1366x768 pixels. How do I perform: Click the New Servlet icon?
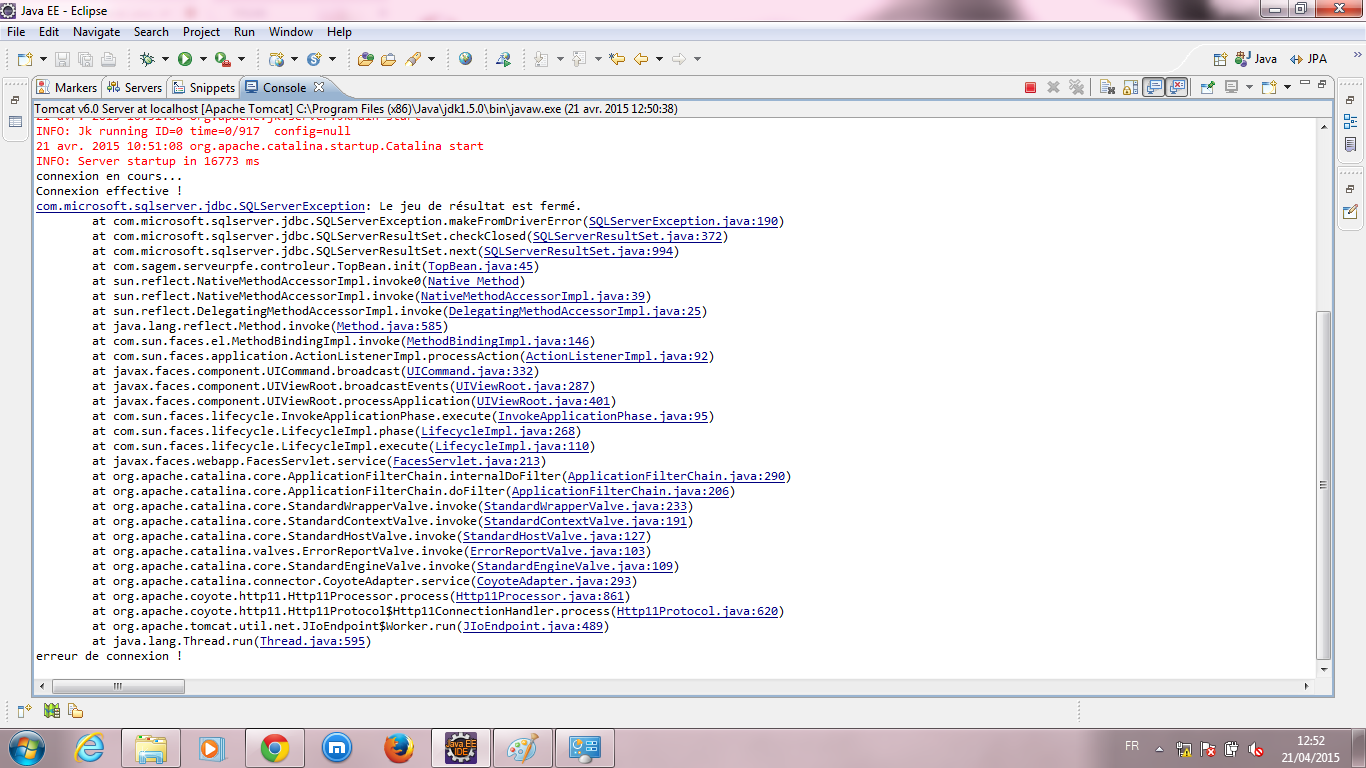[314, 59]
